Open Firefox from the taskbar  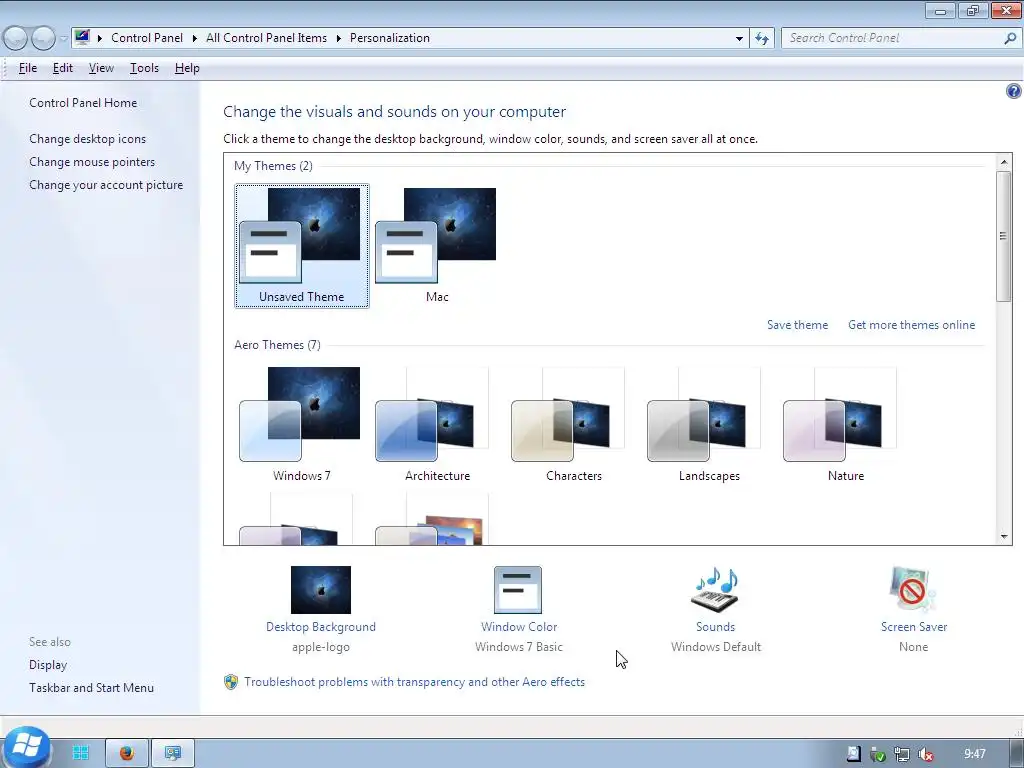click(127, 753)
